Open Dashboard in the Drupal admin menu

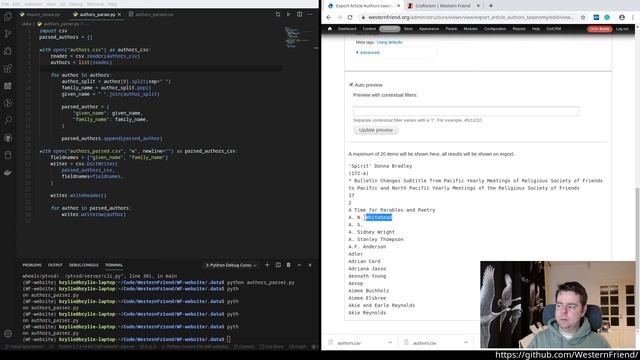tap(347, 29)
